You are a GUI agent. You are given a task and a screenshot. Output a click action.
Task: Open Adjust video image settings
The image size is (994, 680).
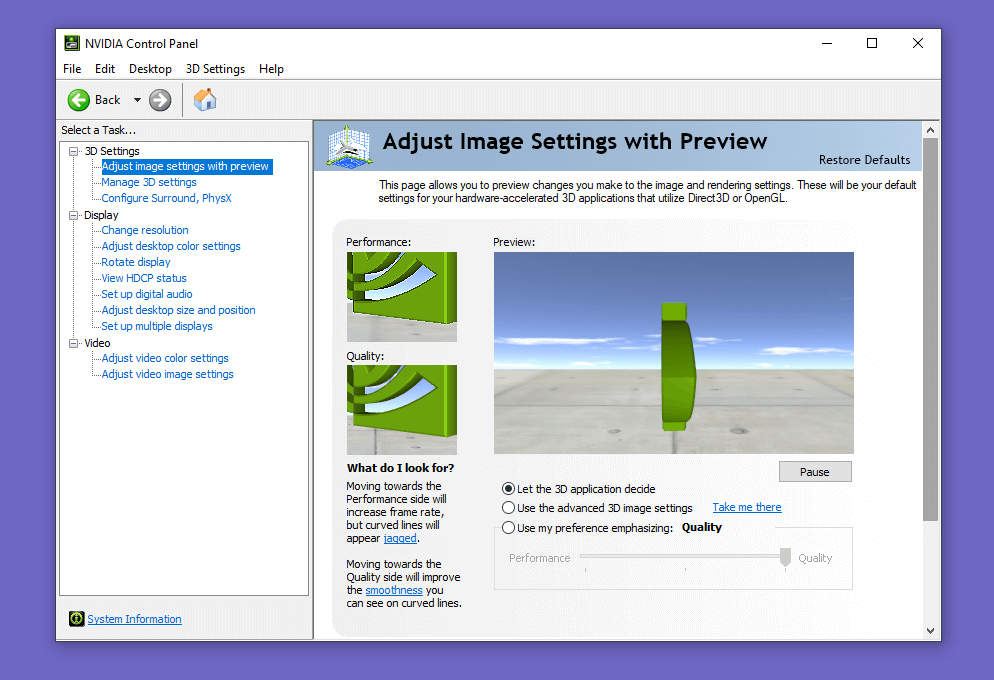pos(167,374)
